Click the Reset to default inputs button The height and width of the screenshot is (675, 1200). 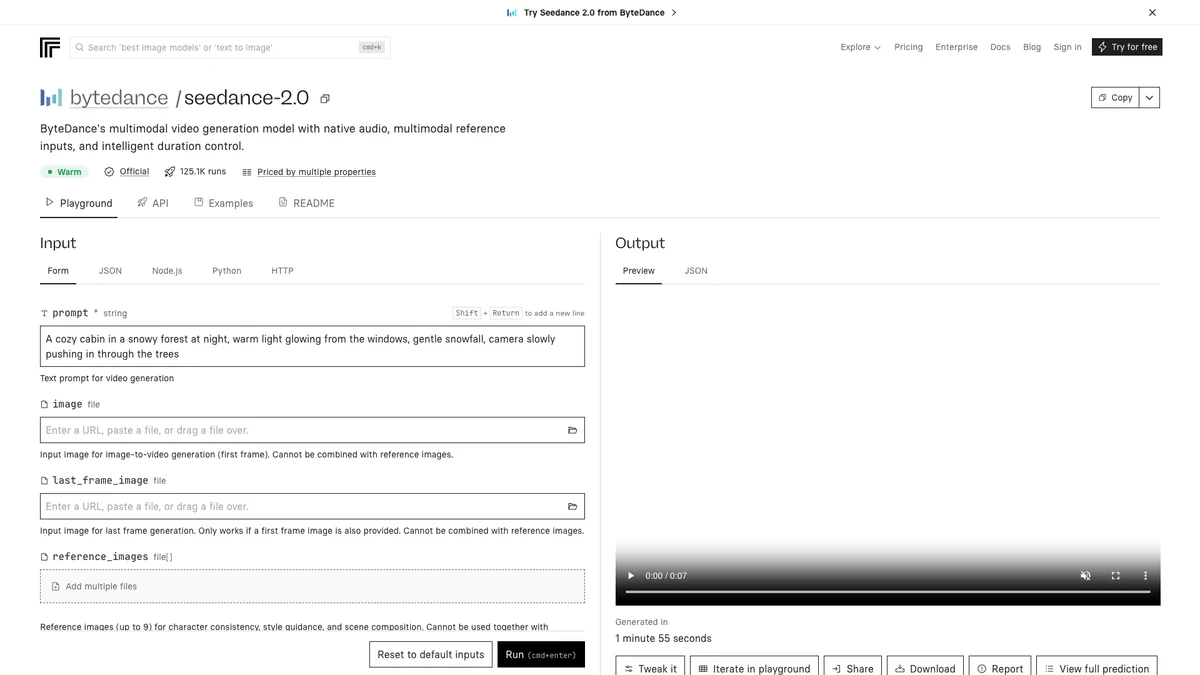point(431,655)
